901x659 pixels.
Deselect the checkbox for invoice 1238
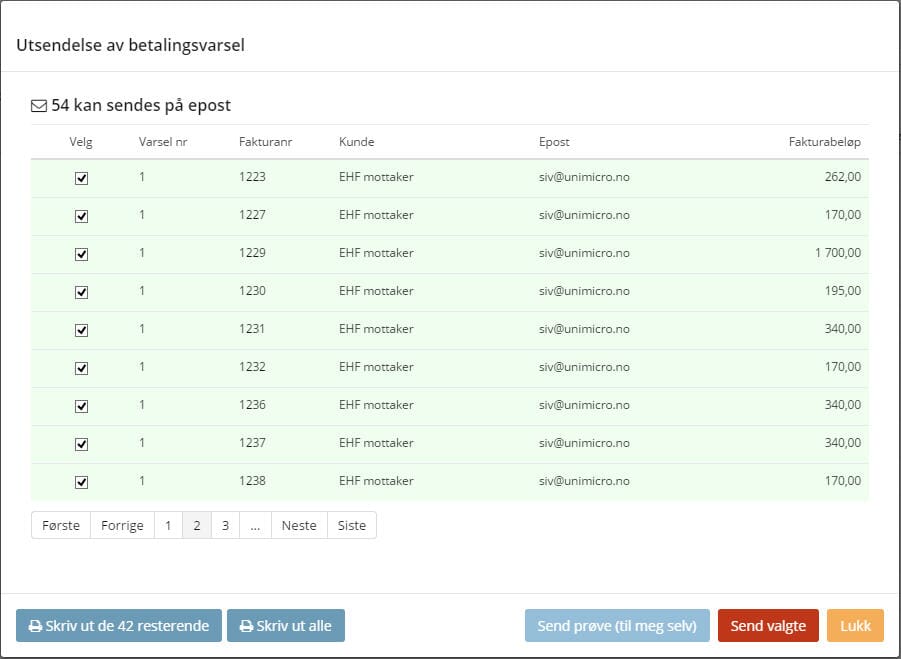[x=82, y=482]
